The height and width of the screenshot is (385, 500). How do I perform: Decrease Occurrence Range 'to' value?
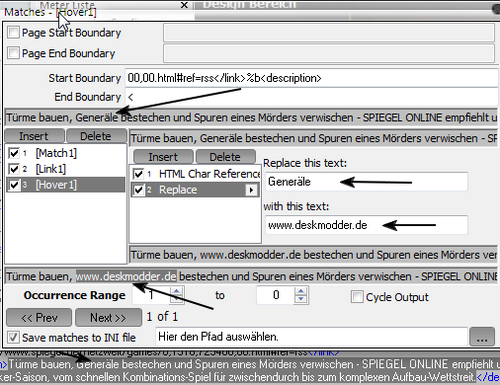301,299
